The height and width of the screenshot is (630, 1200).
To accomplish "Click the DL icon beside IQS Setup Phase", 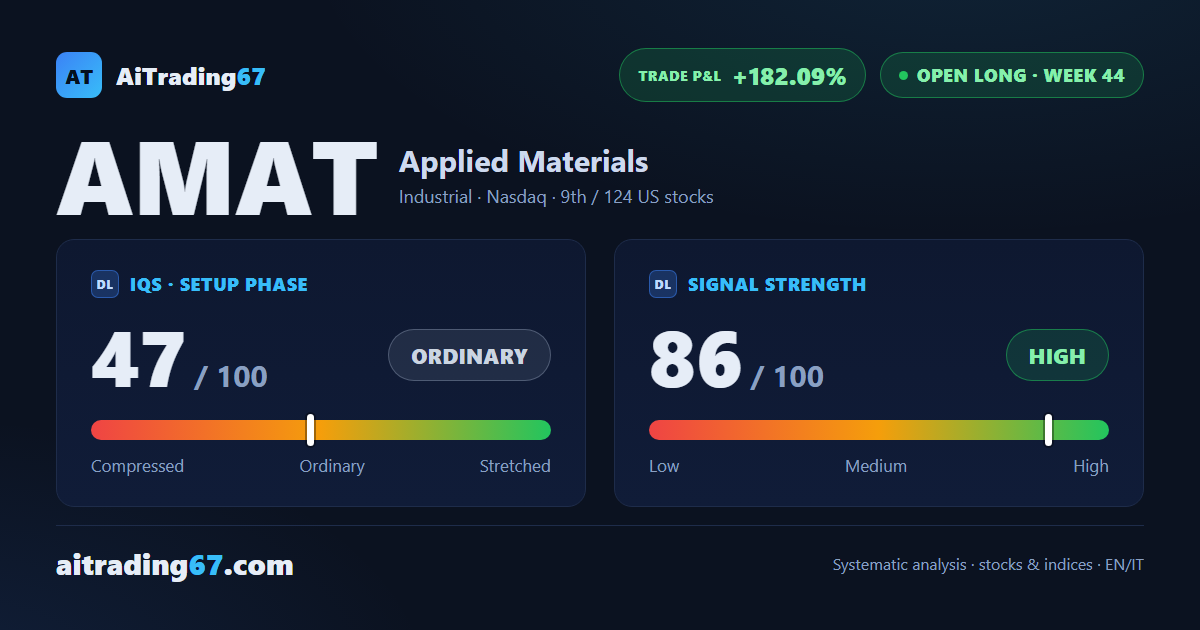I will [x=105, y=284].
